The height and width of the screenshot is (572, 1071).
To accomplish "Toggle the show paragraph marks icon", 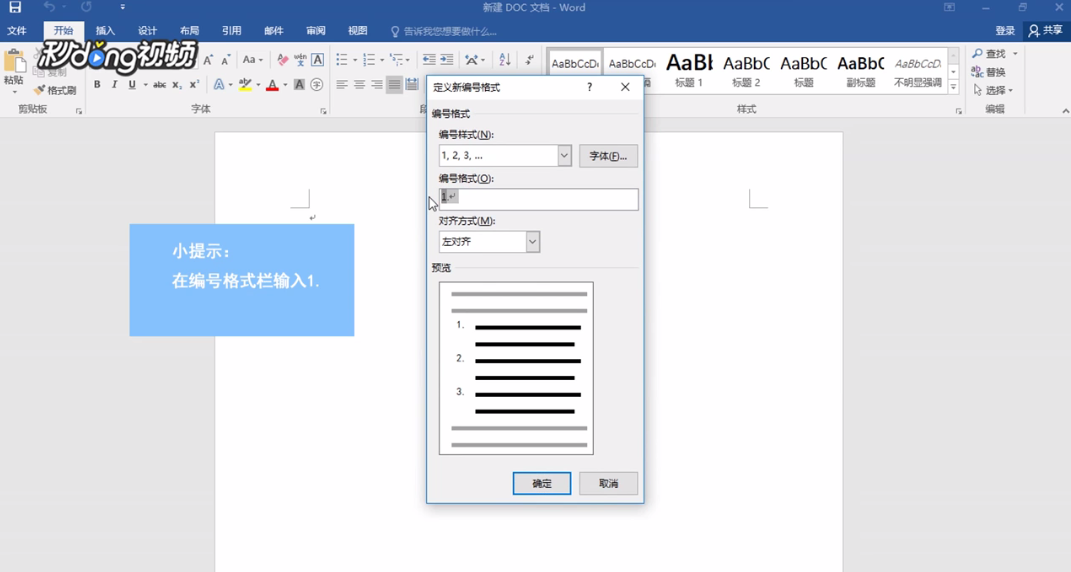I will [x=529, y=60].
